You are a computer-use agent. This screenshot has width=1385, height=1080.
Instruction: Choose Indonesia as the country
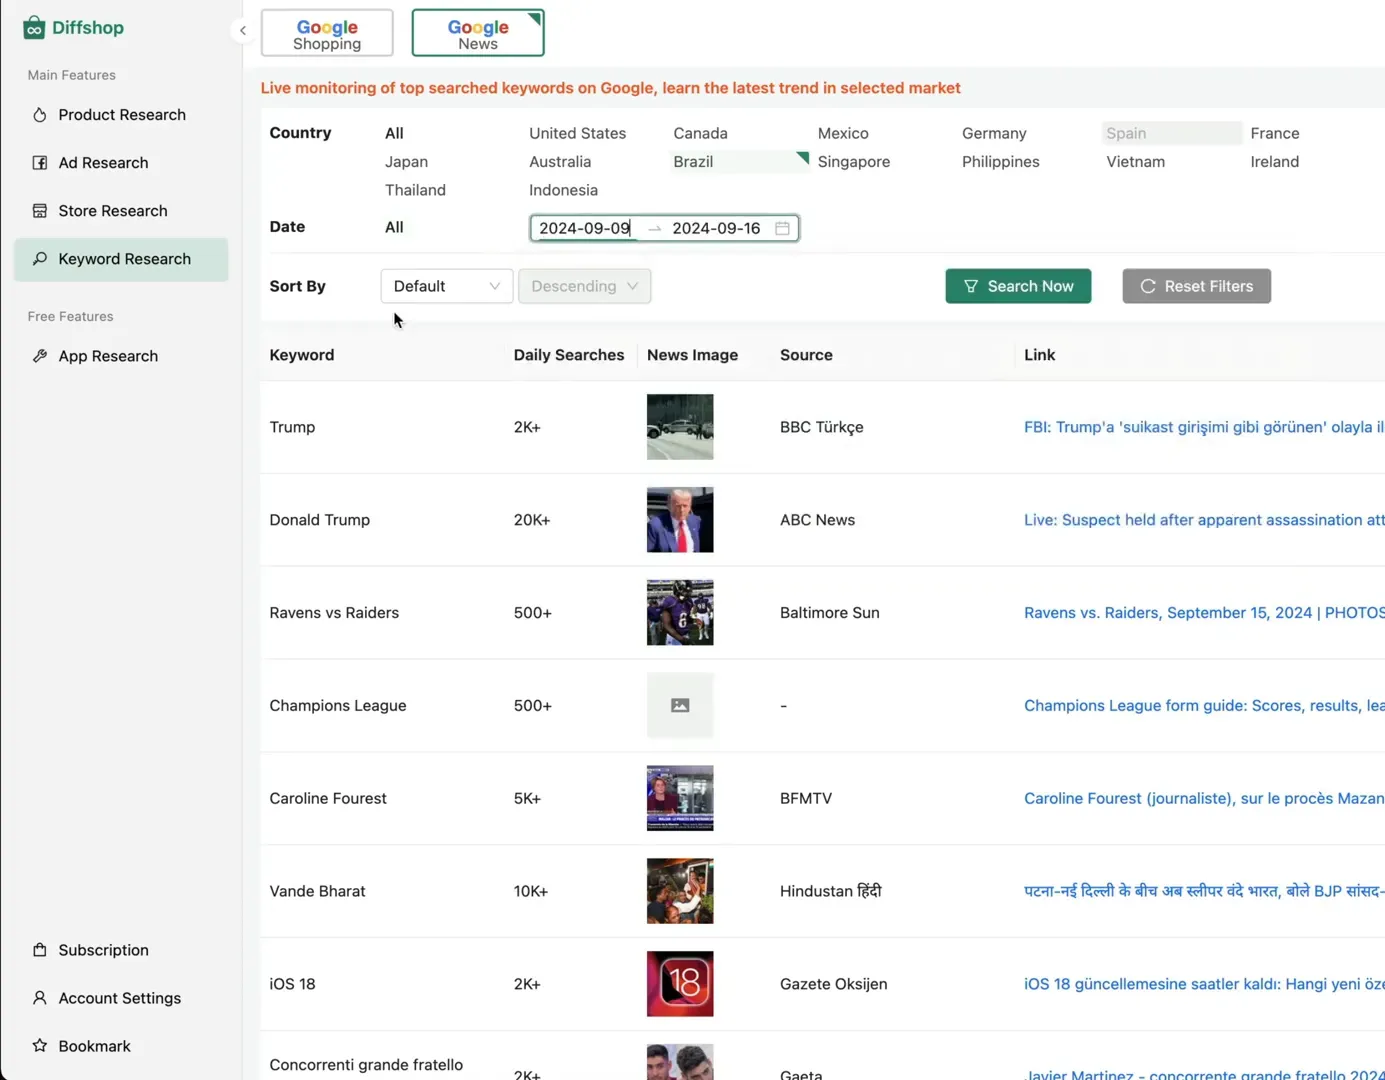[563, 190]
